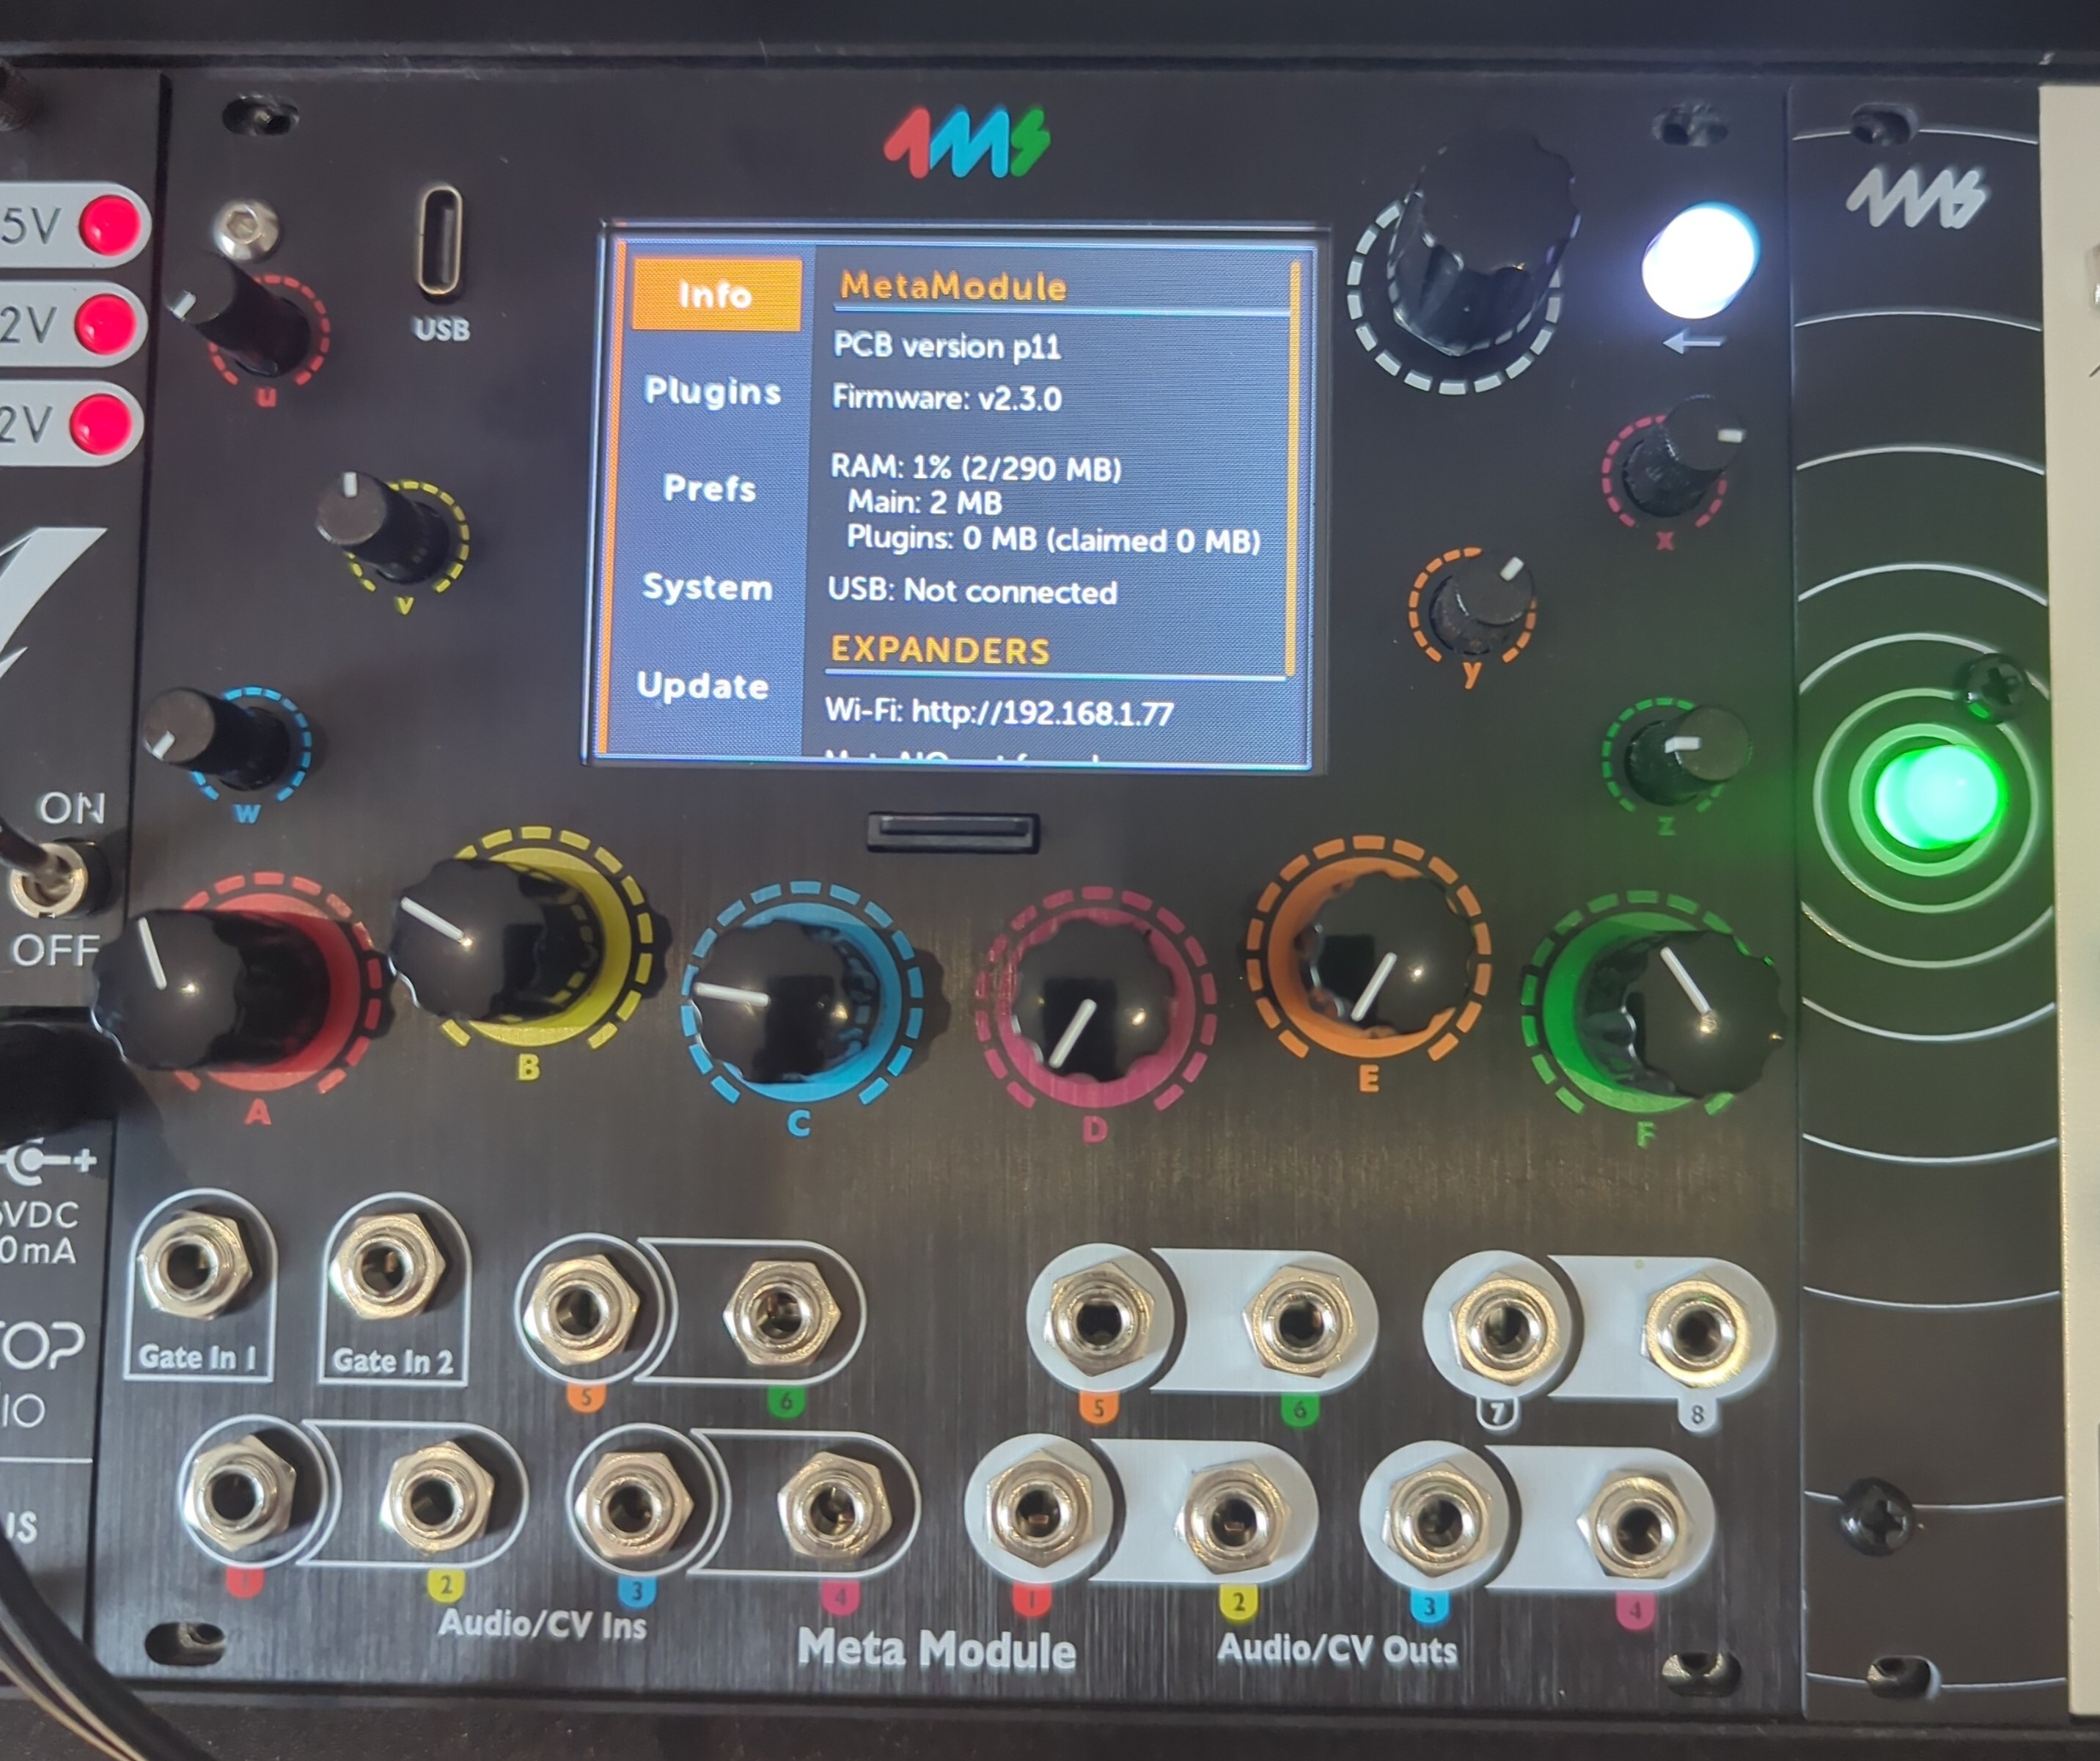Viewport: 2100px width, 1761px height.
Task: Select the Info tab on the screen
Action: tap(716, 294)
